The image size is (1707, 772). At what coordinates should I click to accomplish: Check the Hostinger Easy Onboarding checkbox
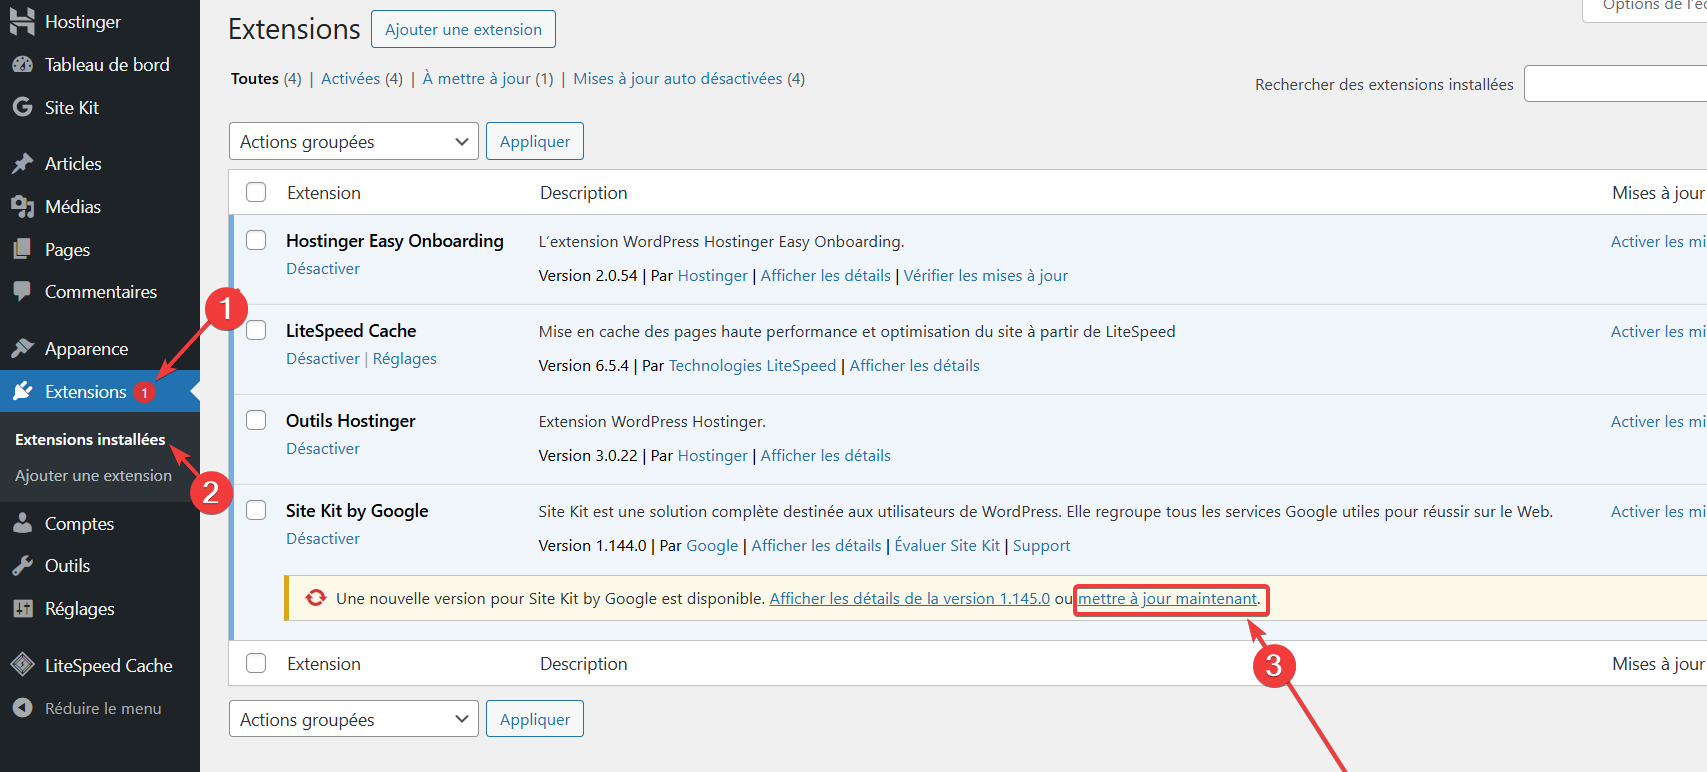257,240
